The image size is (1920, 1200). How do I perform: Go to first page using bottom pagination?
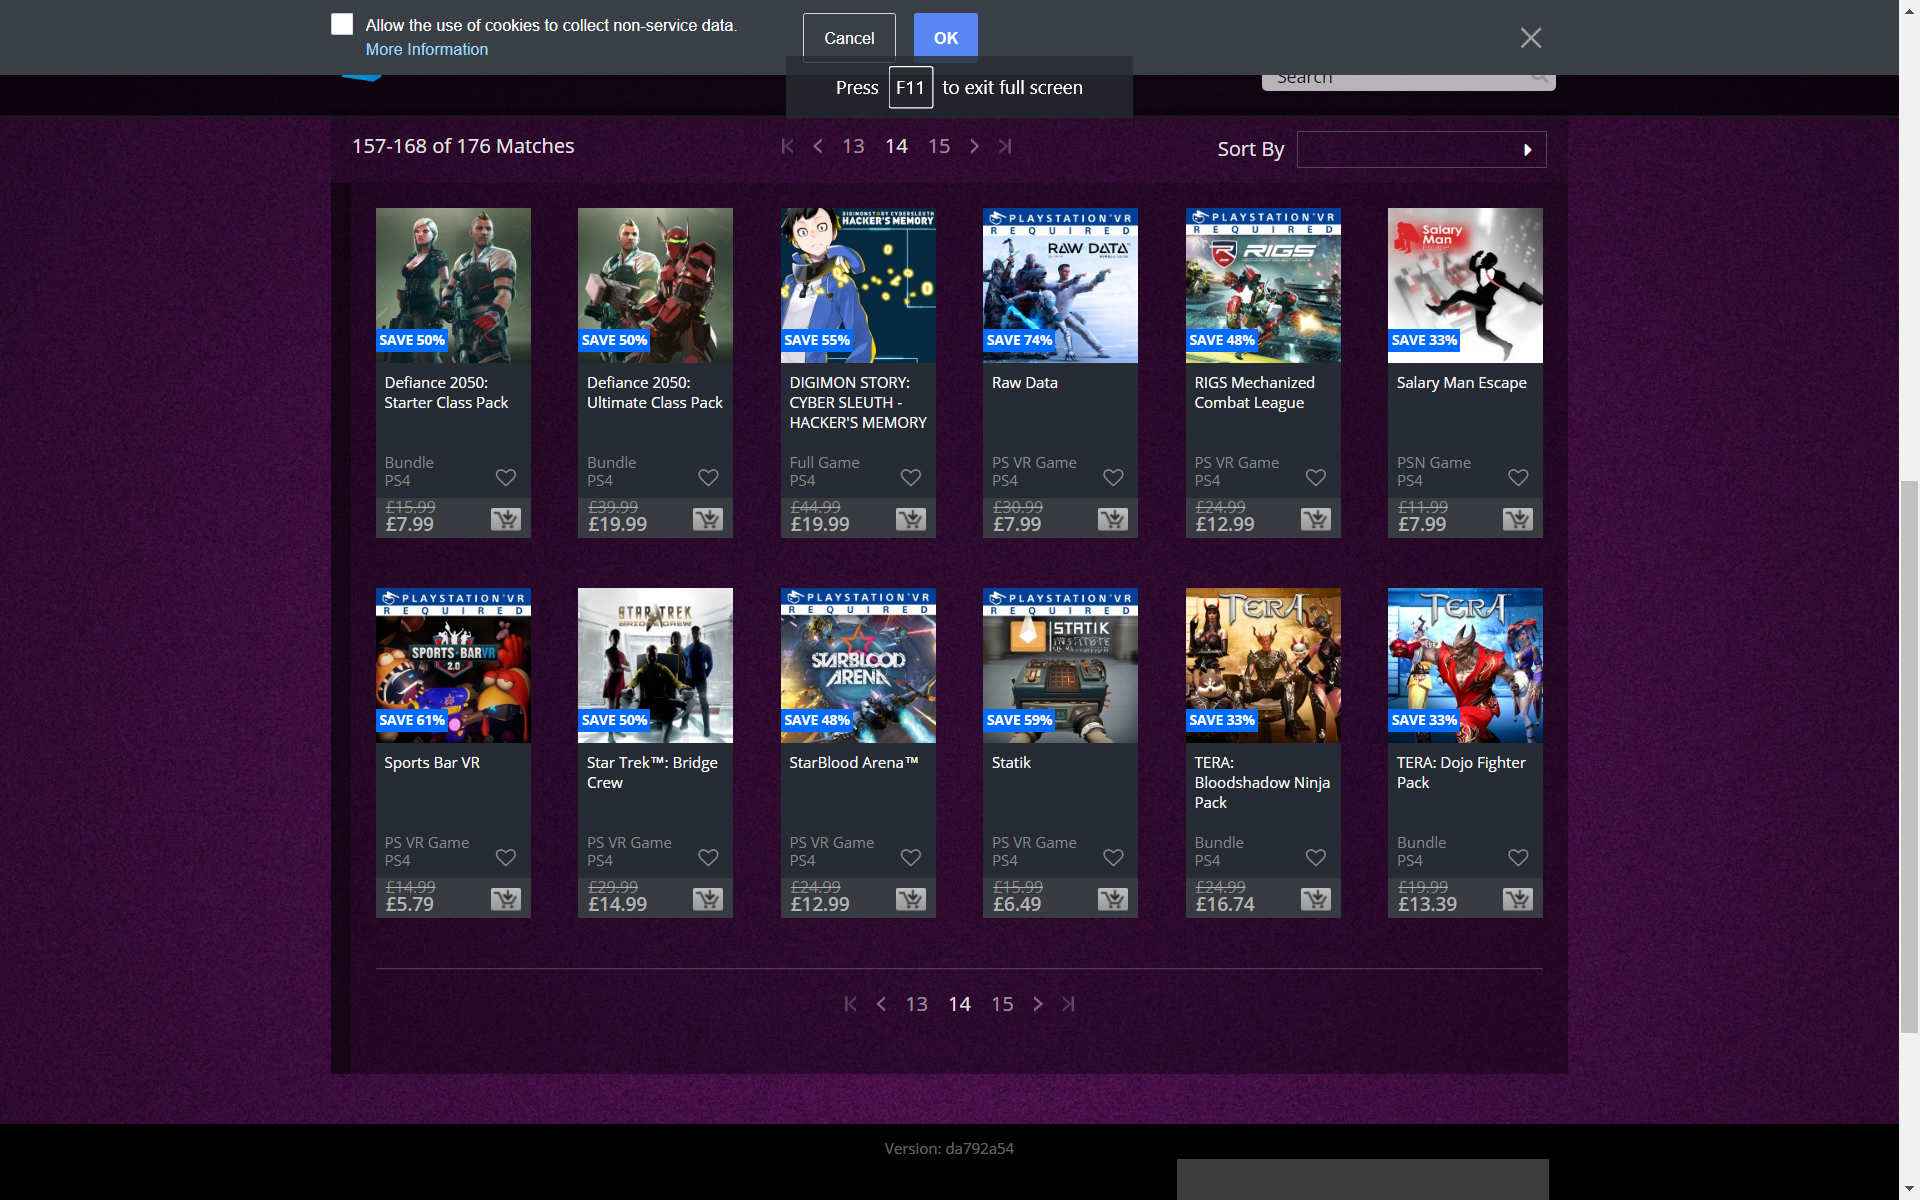pos(850,1004)
